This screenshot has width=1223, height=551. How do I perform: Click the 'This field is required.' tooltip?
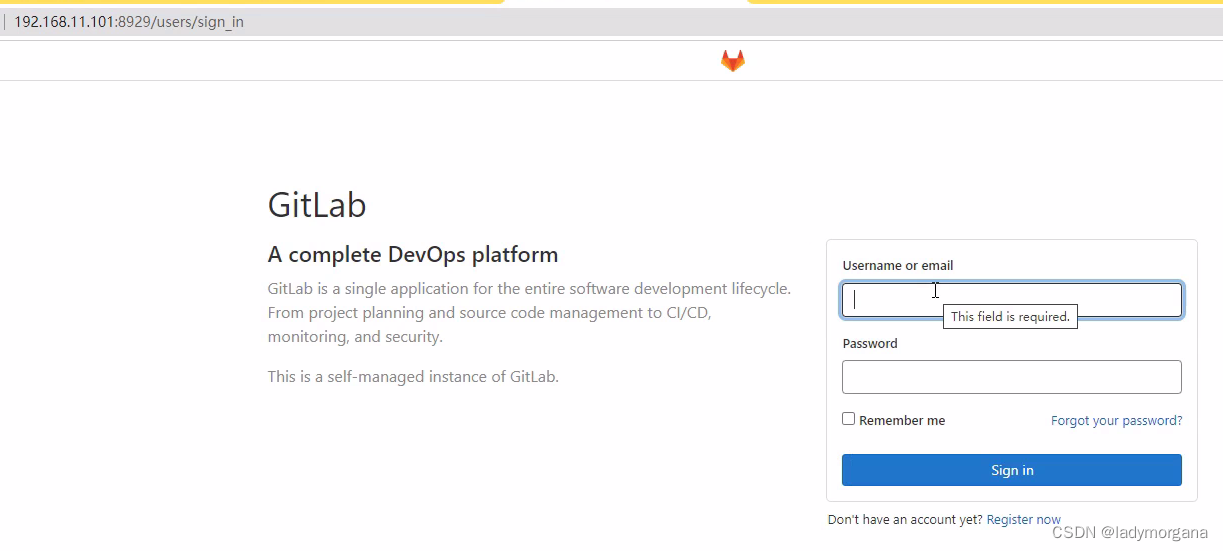(x=1010, y=316)
